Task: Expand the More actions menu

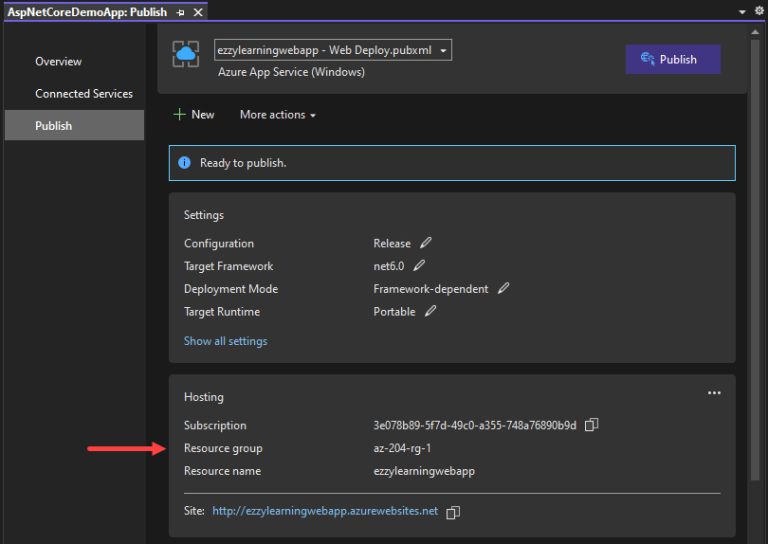Action: (x=277, y=115)
